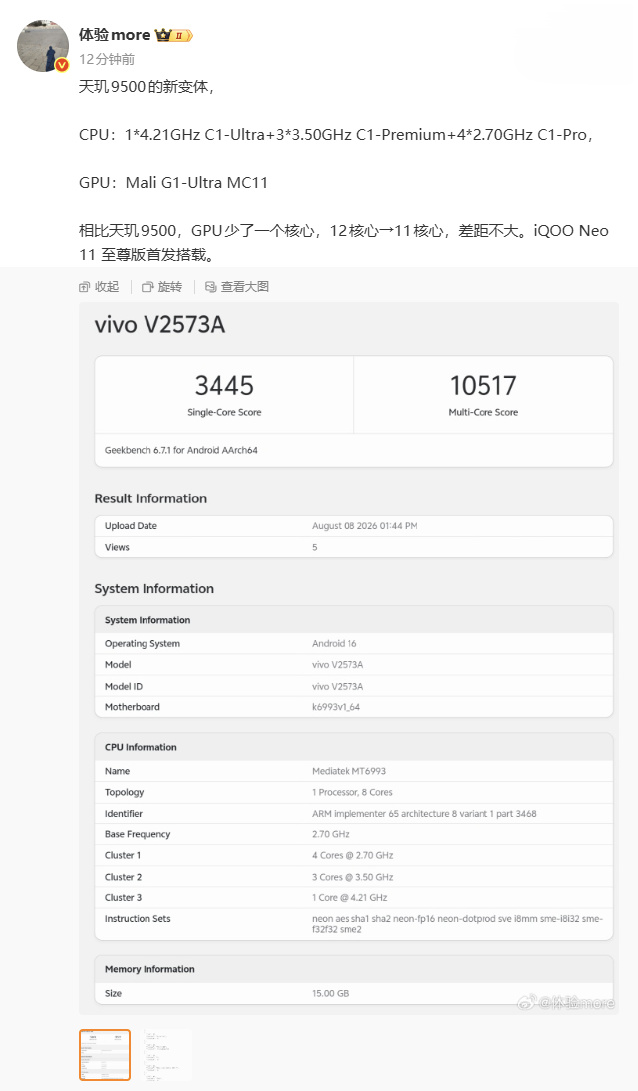Click the Geekbench 6.7.1 for Android AArch64 text

tap(181, 450)
